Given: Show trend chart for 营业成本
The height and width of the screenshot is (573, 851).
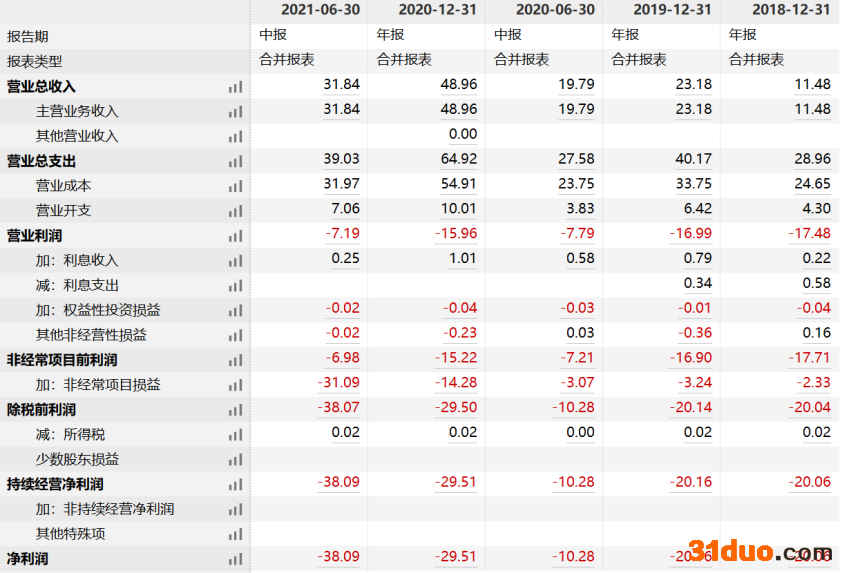Looking at the screenshot, I should coord(235,186).
